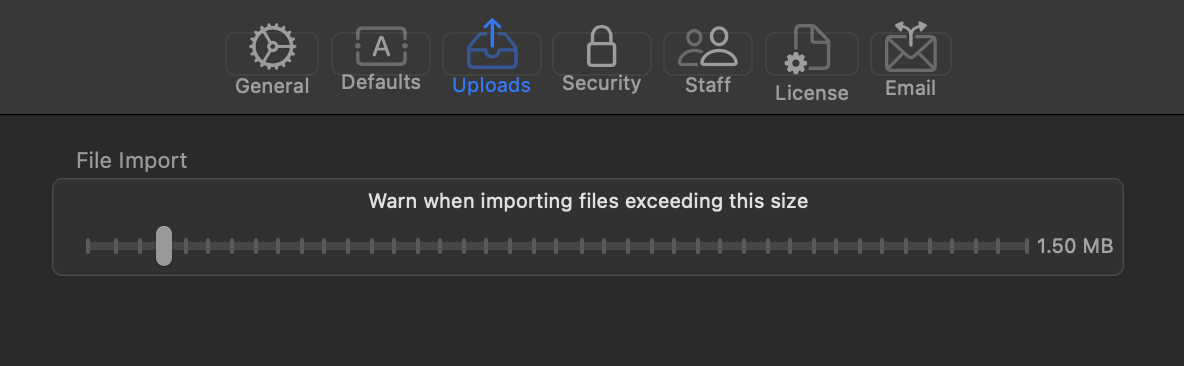
Task: Open the License document-with-gear icon
Action: tap(807, 50)
